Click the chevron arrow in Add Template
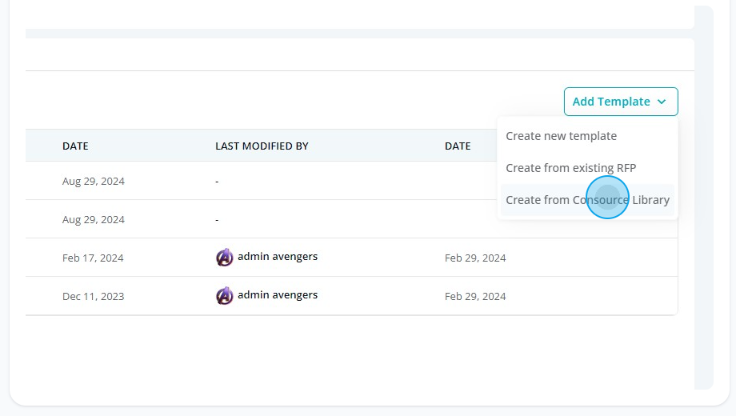This screenshot has width=736, height=416. [661, 102]
